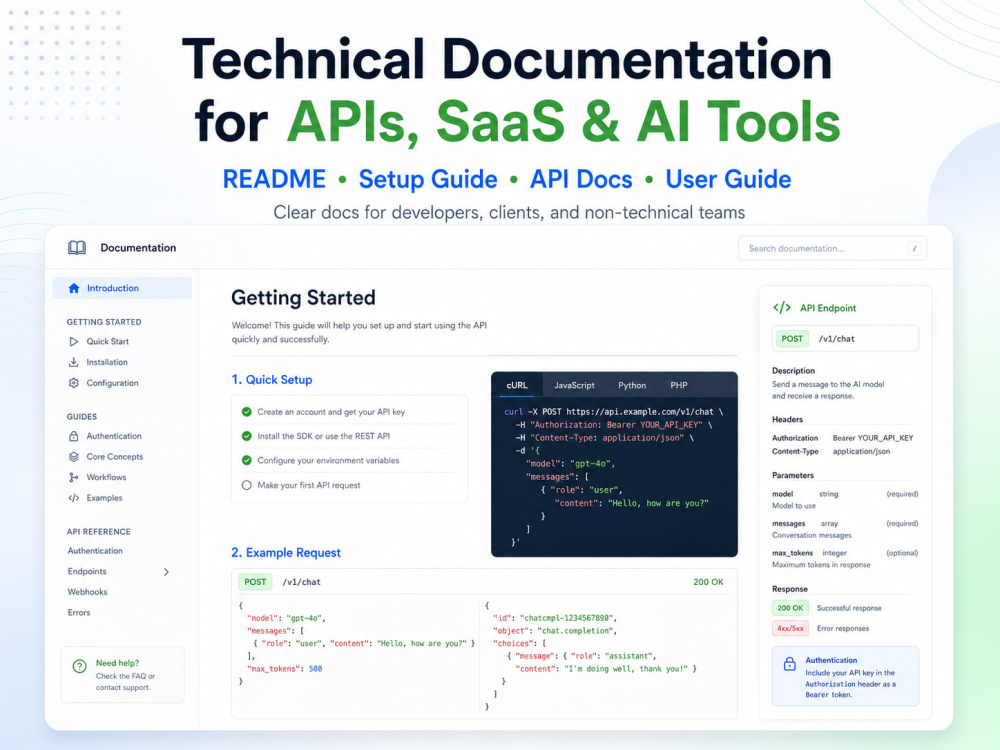Click the '1. Quick Setup' heading
Screen dimensions: 1000x750
pos(272,379)
